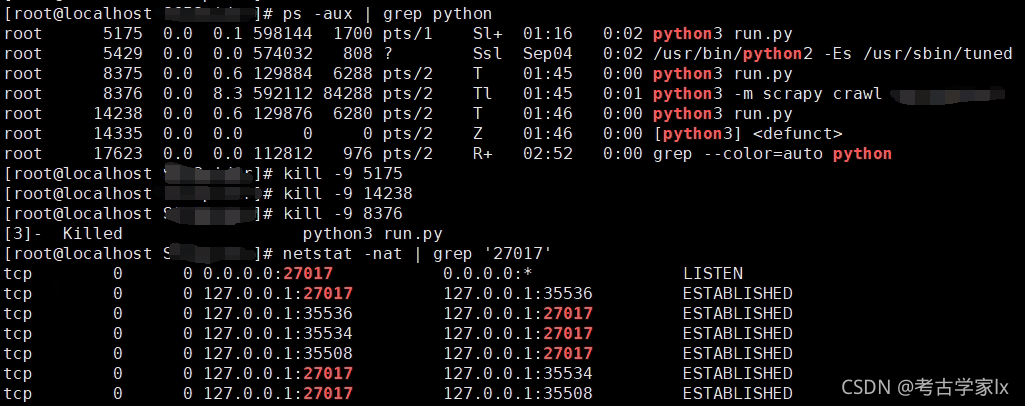Click the /usr/sbin/tuned process path

[x=958, y=53]
